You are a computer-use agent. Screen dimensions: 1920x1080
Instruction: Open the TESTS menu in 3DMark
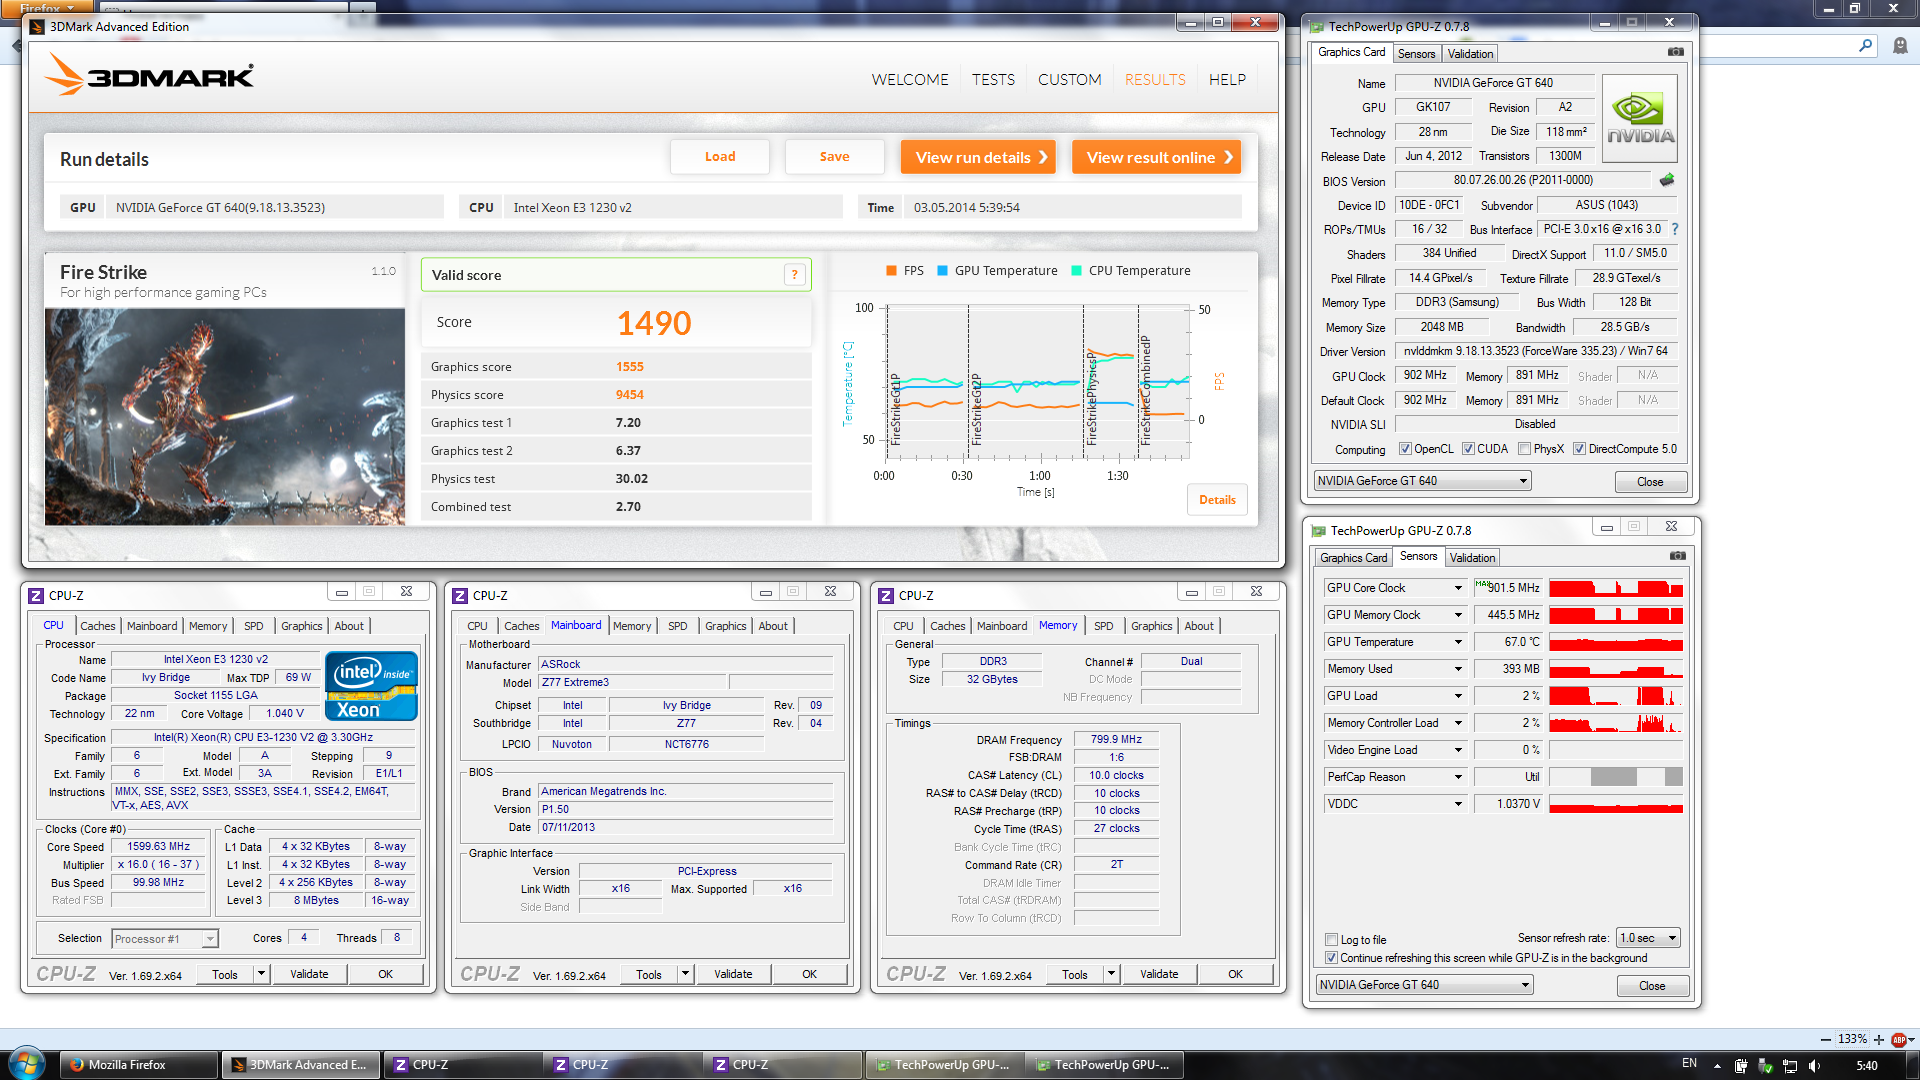click(993, 80)
